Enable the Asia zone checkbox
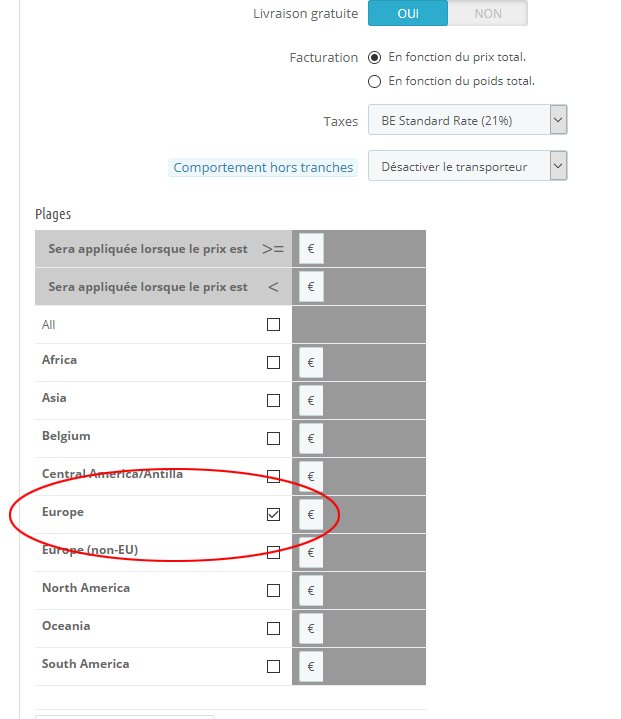621x719 pixels. (273, 400)
